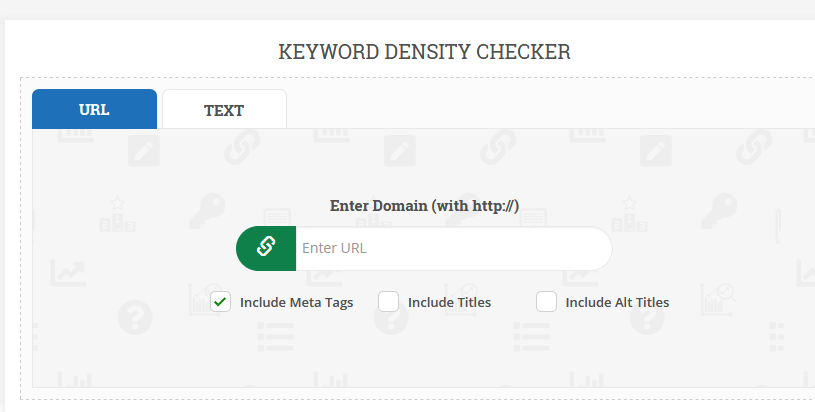Click list watermark below Include Meta Tags label
This screenshot has height=412, width=815.
pyautogui.click(x=273, y=338)
